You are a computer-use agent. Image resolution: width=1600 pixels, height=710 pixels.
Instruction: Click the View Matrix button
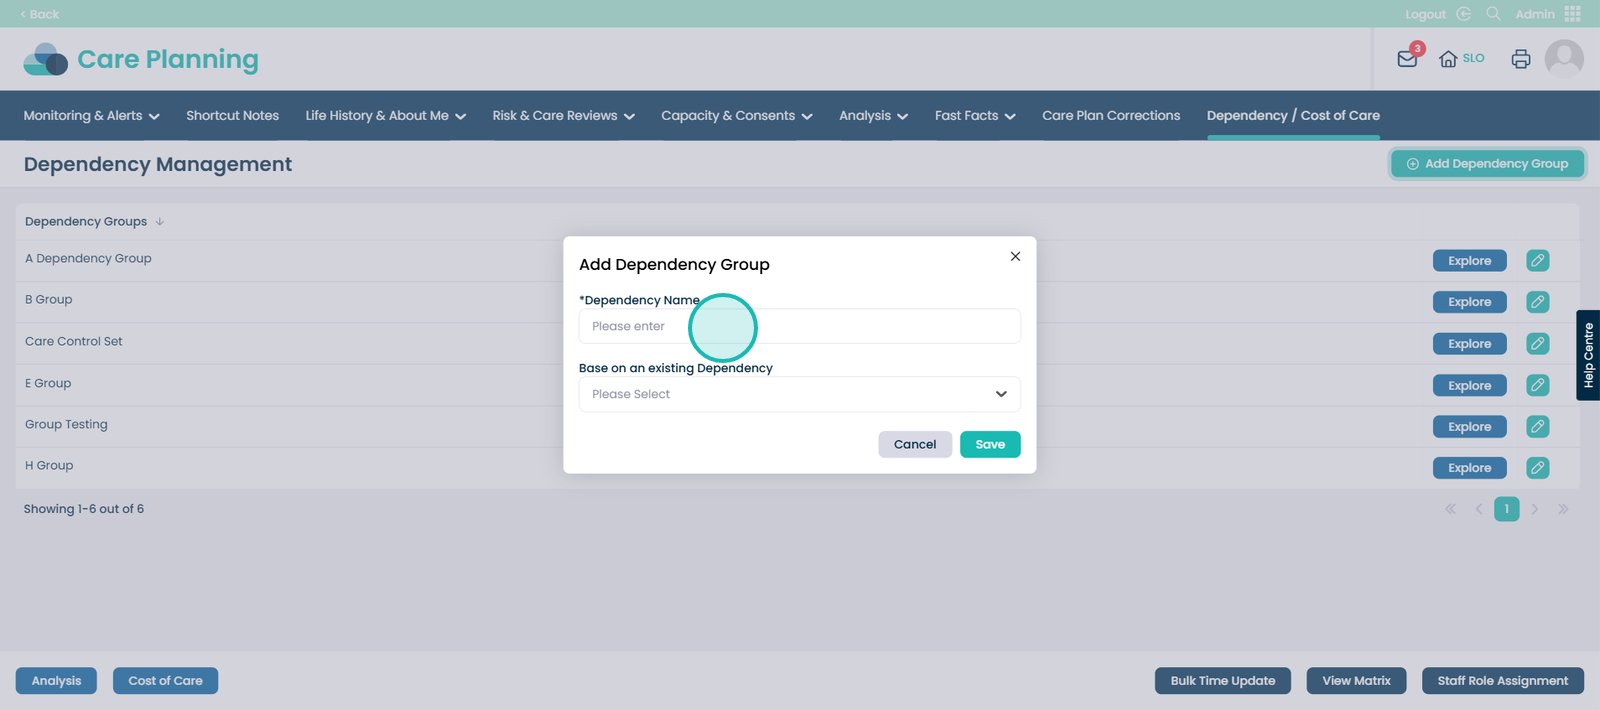pos(1355,681)
